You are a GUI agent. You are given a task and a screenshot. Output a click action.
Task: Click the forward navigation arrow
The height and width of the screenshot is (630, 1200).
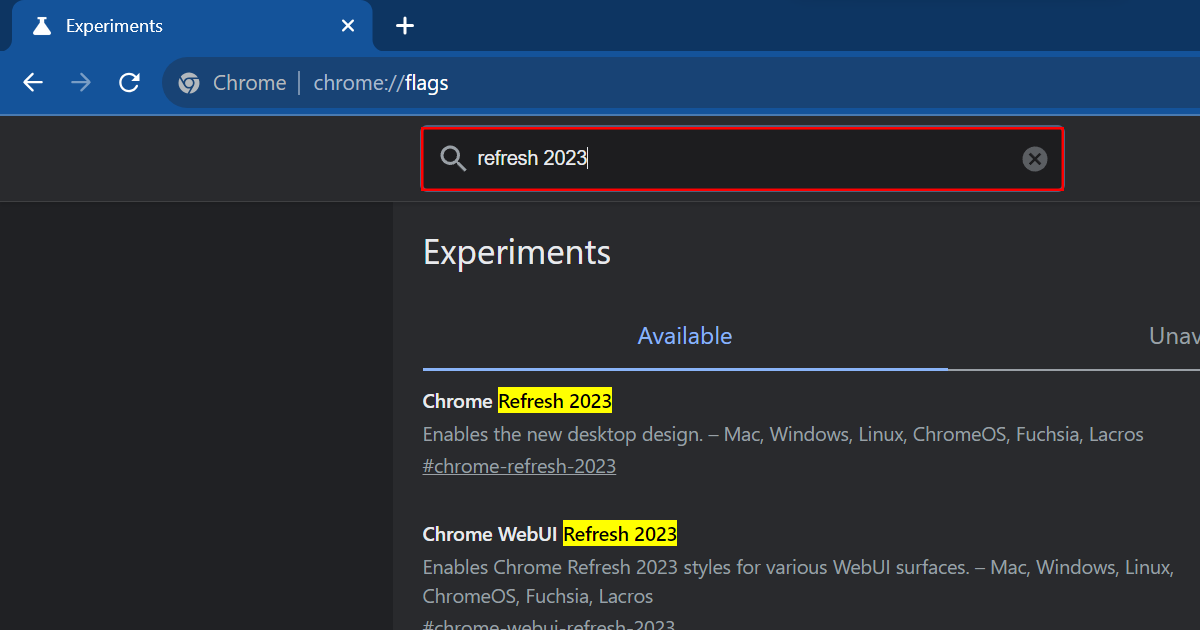pyautogui.click(x=81, y=83)
